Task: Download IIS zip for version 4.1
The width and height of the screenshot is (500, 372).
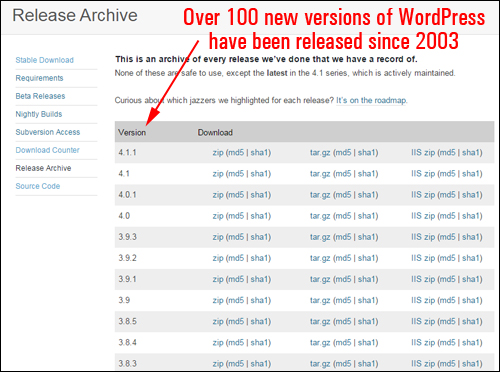Action: pyautogui.click(x=423, y=174)
